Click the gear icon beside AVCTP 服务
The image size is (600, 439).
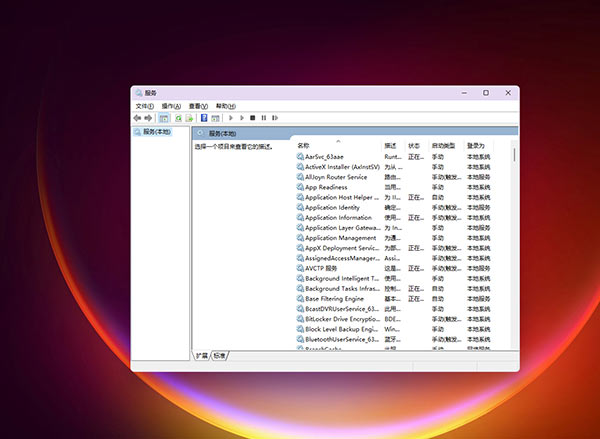pos(300,268)
